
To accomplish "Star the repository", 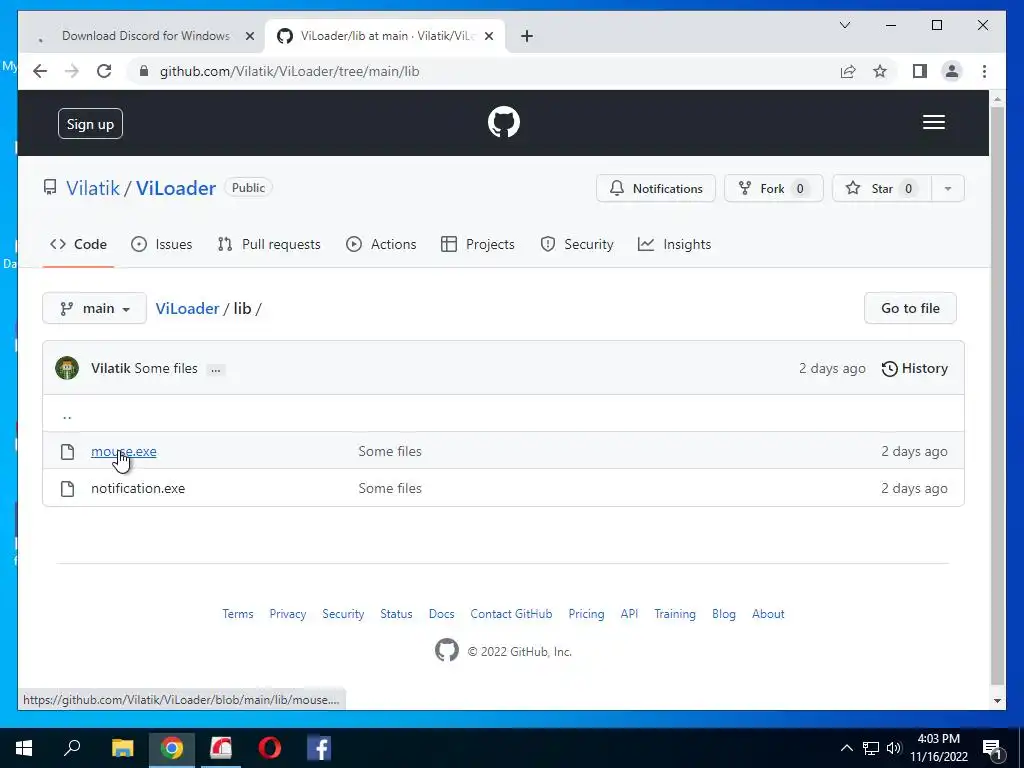I will [x=882, y=188].
